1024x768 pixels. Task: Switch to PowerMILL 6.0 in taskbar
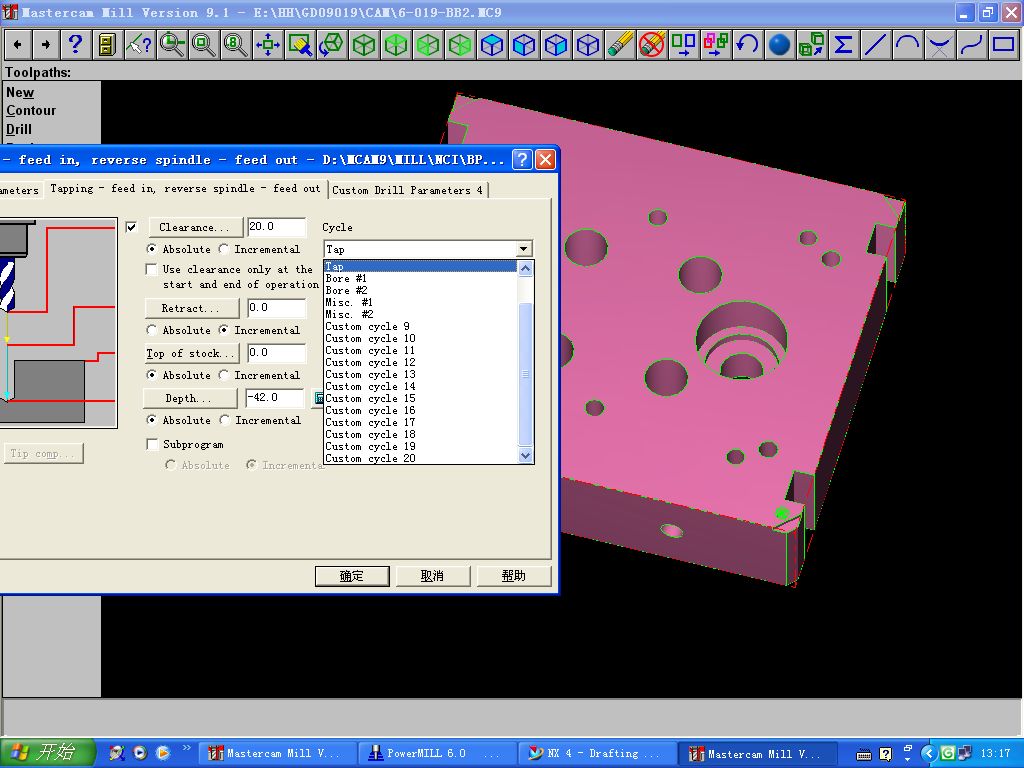438,753
